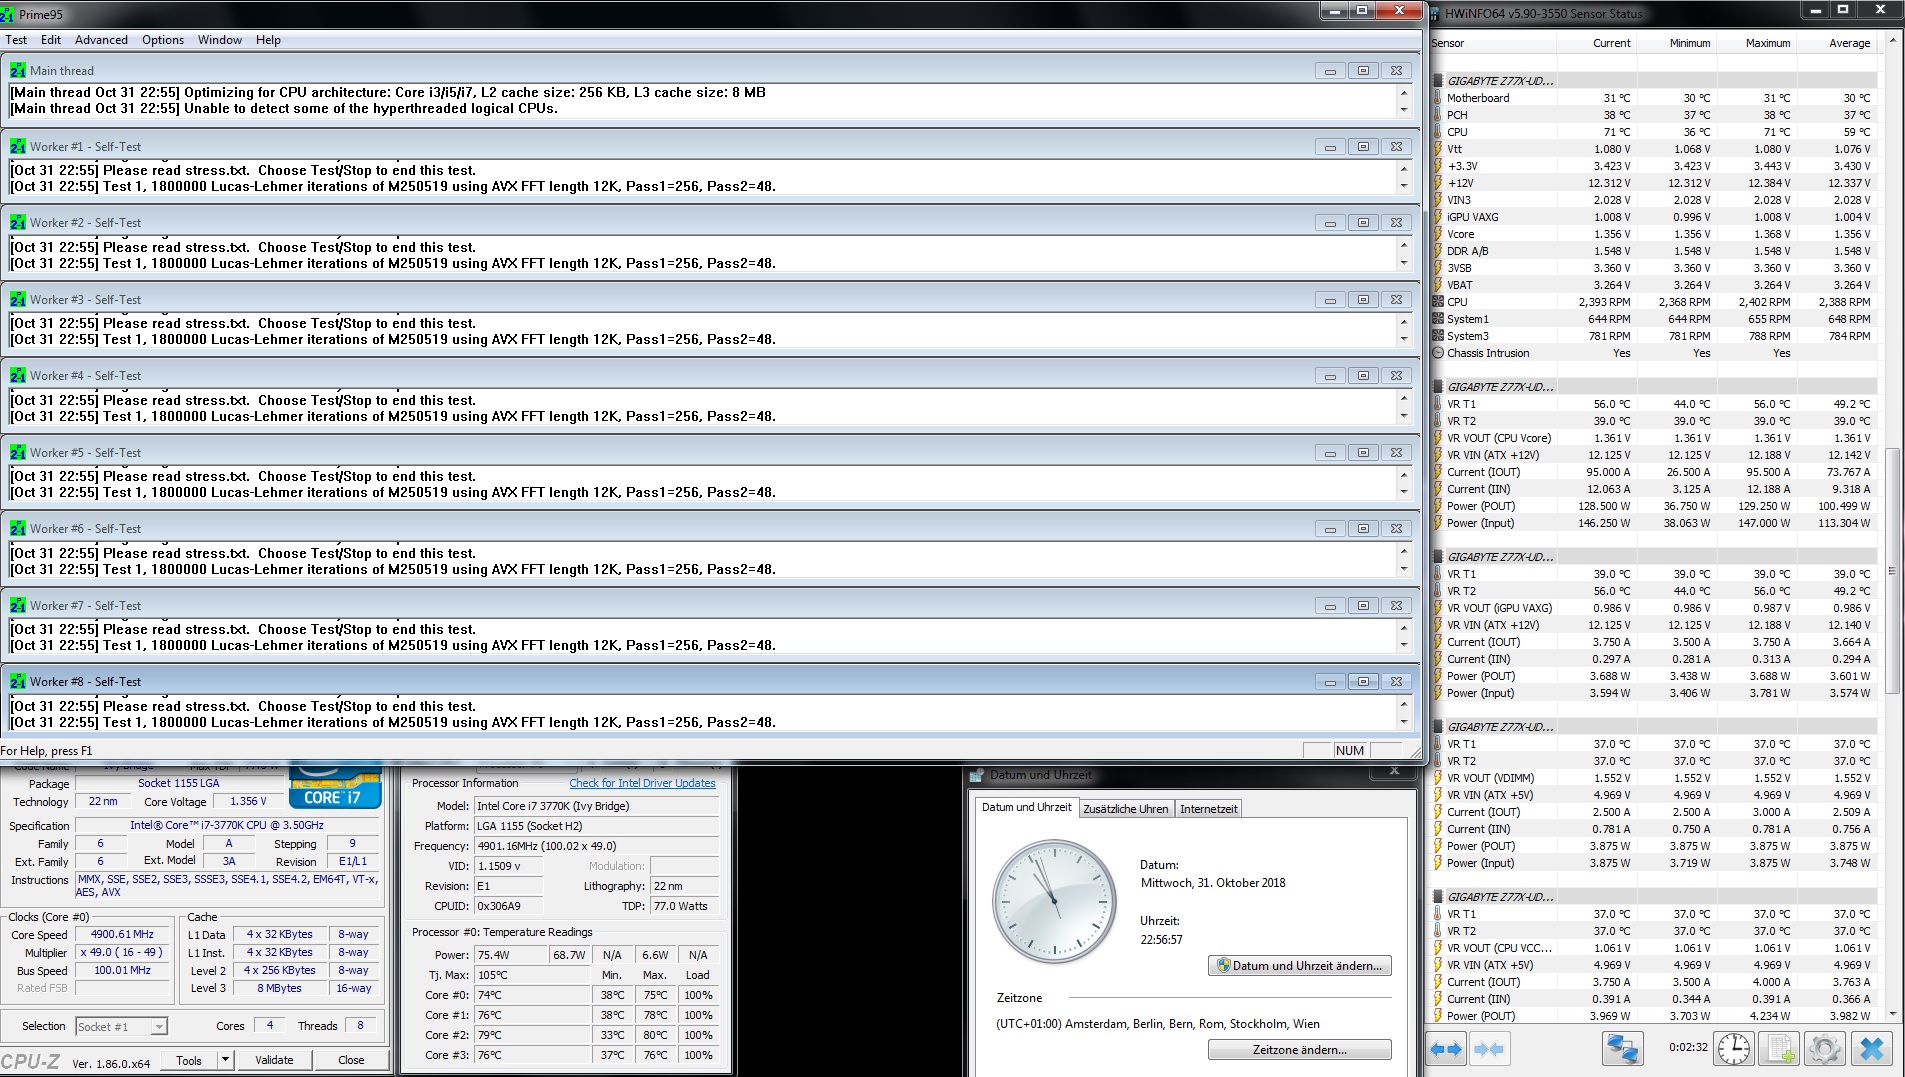Viewport: 1905px width, 1077px height.
Task: Click the Multiplier x 49.0 ( 16 - 49 ) value
Action: click(x=122, y=953)
